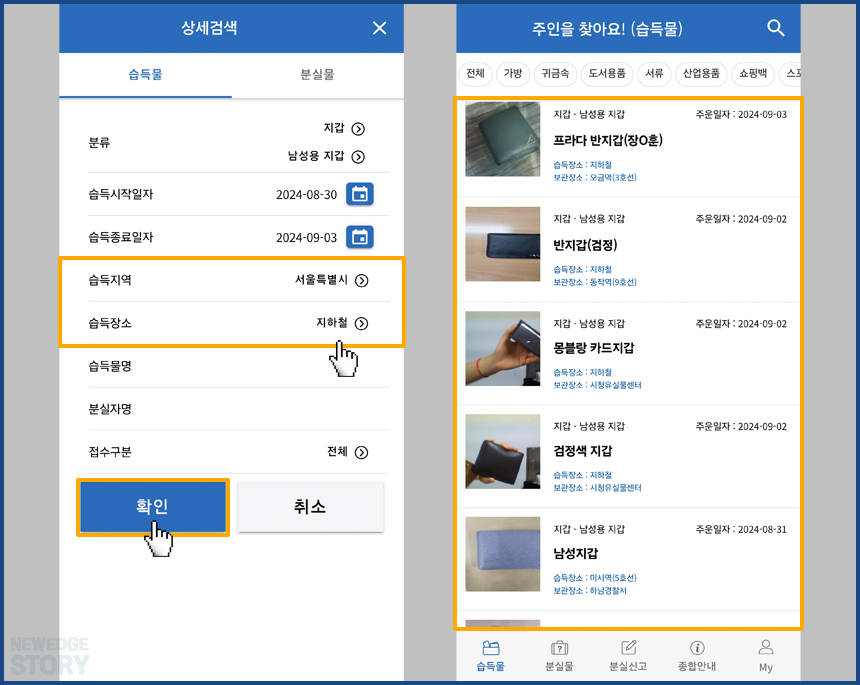Open search with the magnifier icon
This screenshot has width=860, height=685.
(x=777, y=29)
